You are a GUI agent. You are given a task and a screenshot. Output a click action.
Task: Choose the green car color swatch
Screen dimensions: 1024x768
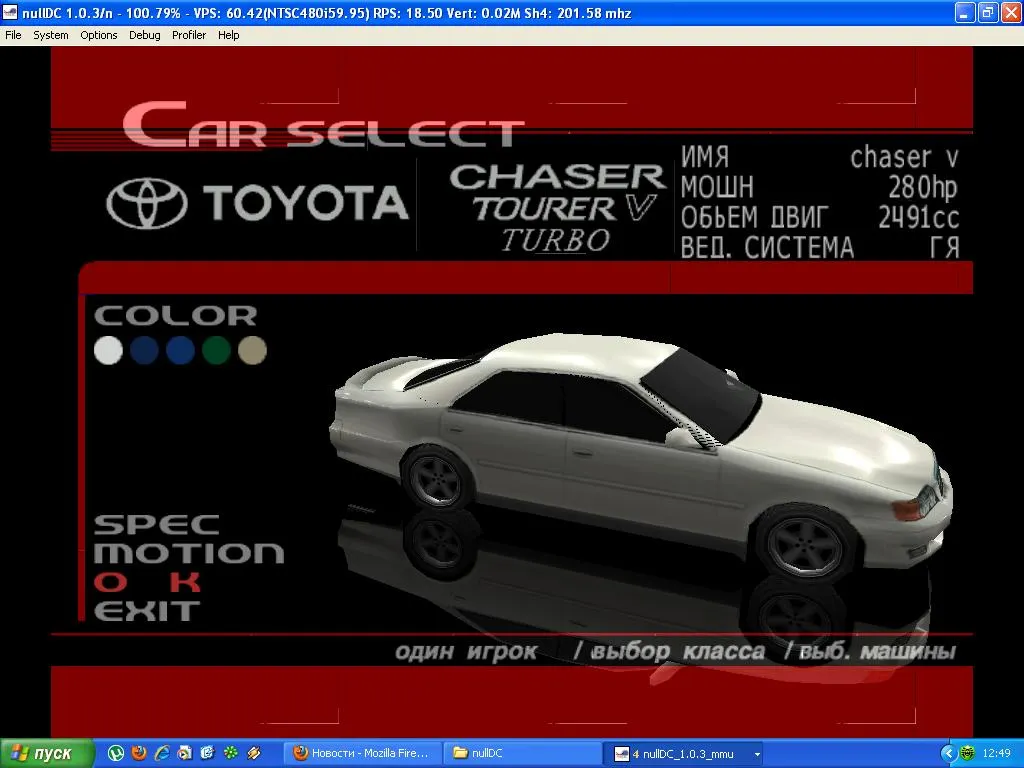[x=216, y=350]
